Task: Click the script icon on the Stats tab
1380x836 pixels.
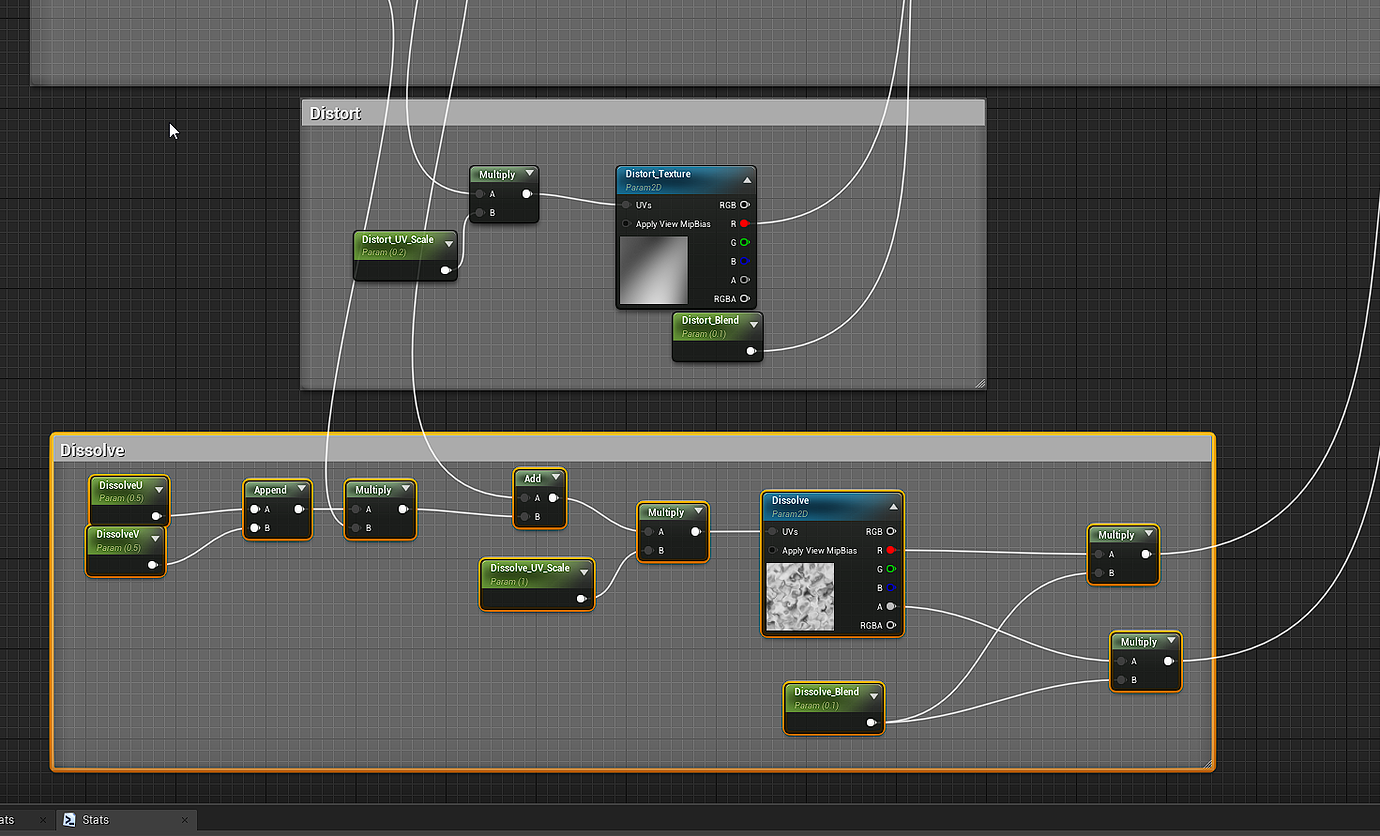Action: pyautogui.click(x=69, y=819)
